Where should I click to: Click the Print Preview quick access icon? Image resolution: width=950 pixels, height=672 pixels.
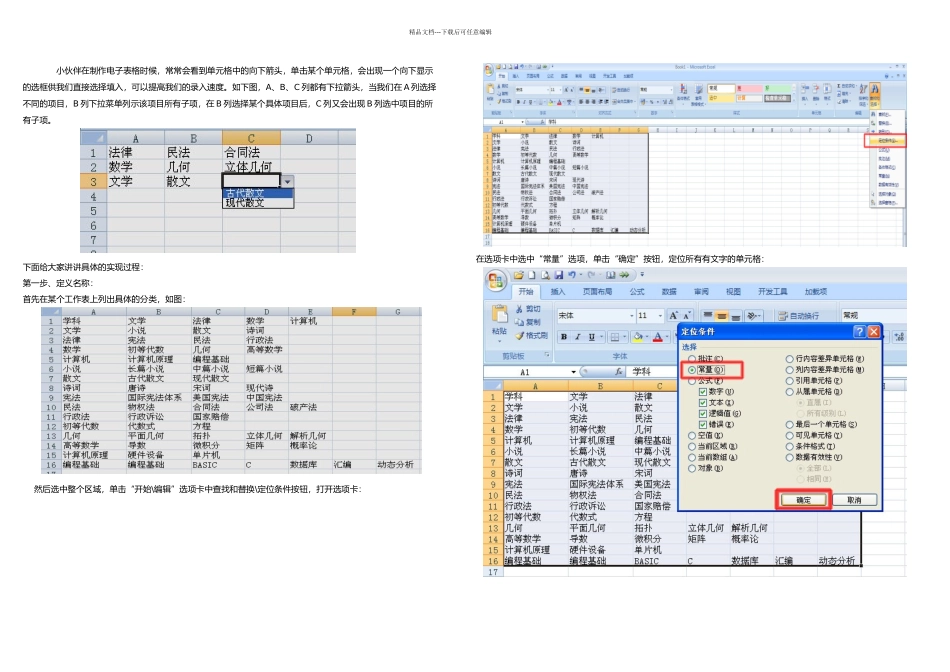pos(546,275)
